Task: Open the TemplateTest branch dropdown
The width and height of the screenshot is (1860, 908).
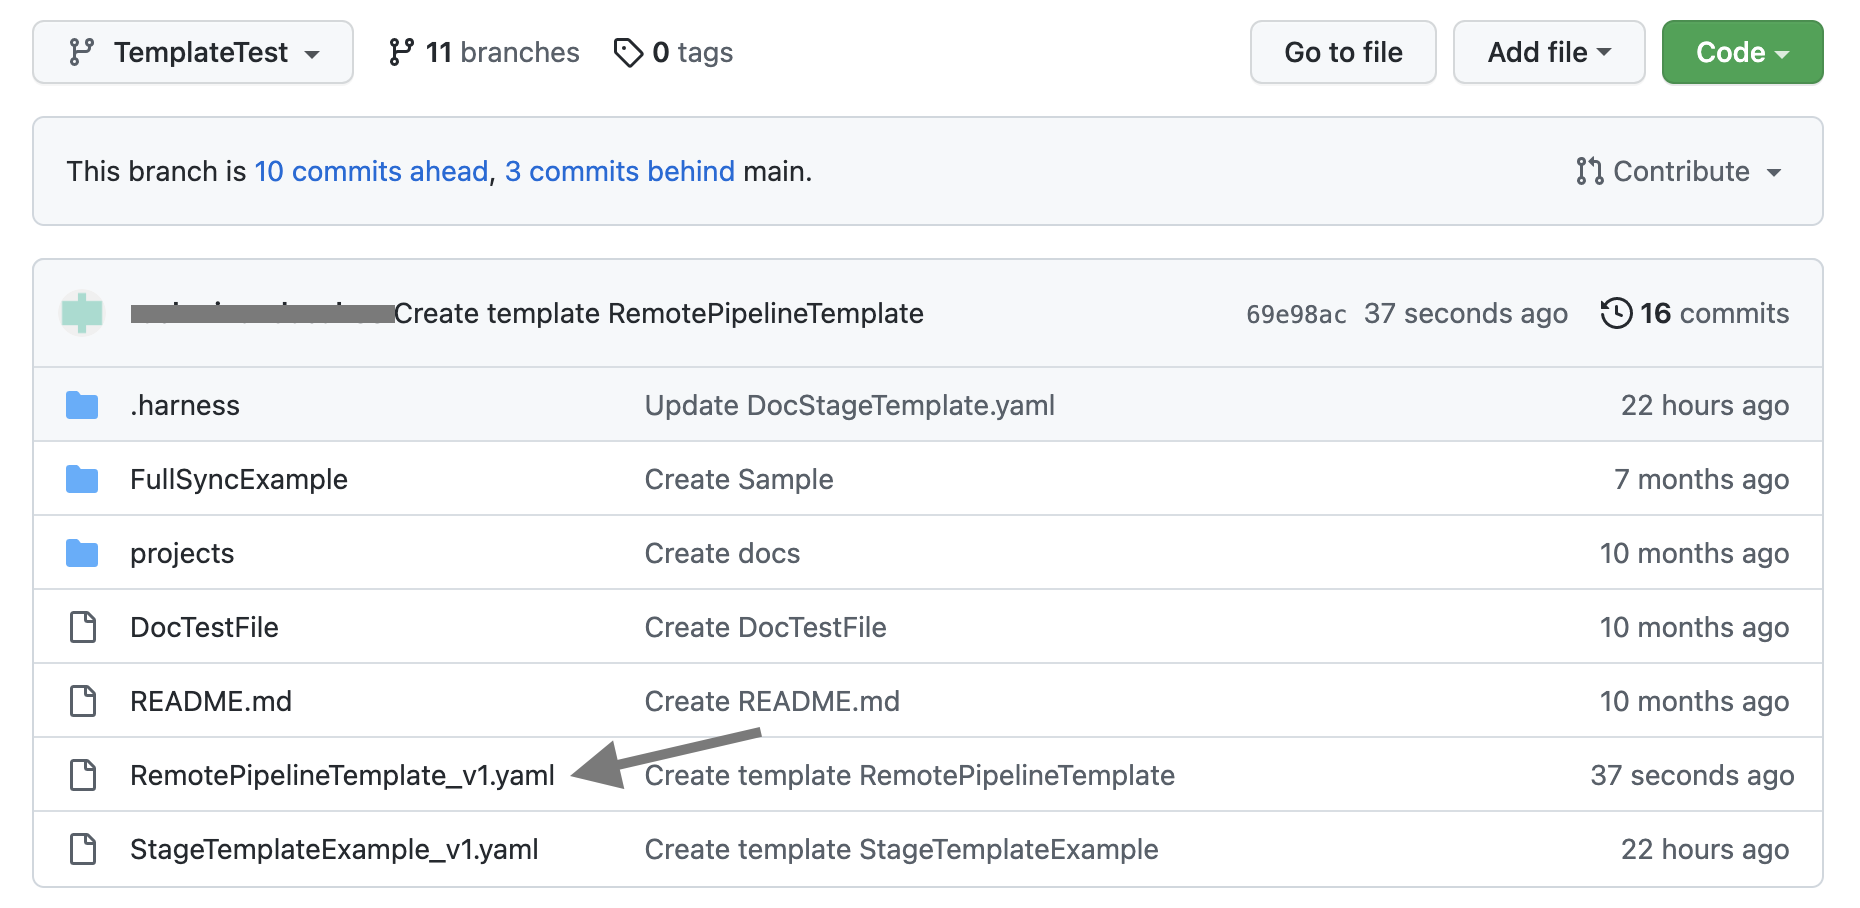Action: click(x=193, y=52)
